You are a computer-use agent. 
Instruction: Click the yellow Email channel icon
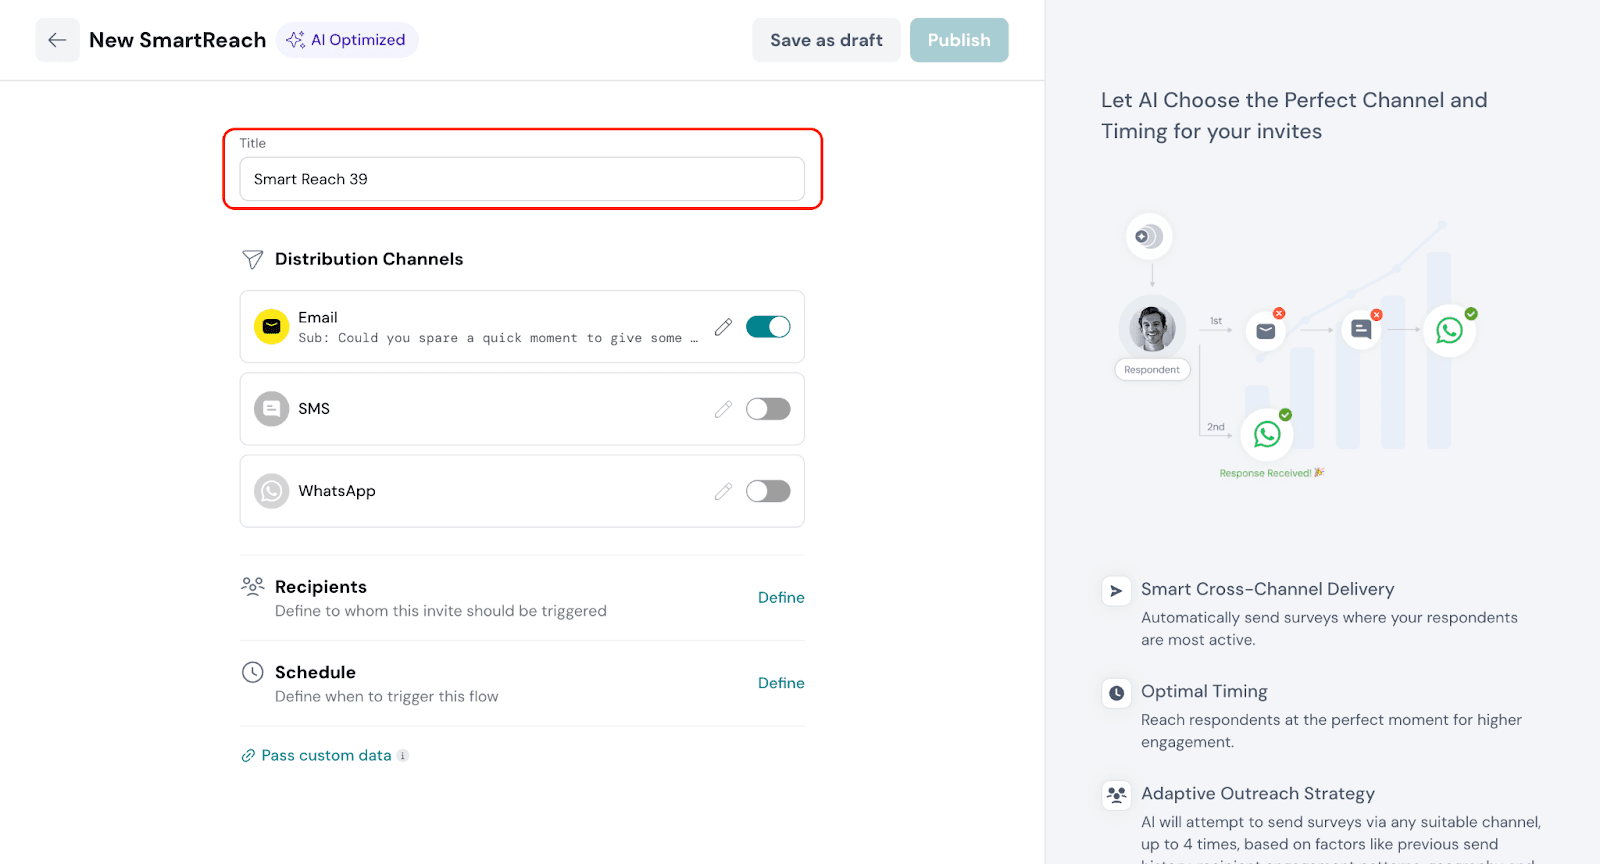click(271, 327)
